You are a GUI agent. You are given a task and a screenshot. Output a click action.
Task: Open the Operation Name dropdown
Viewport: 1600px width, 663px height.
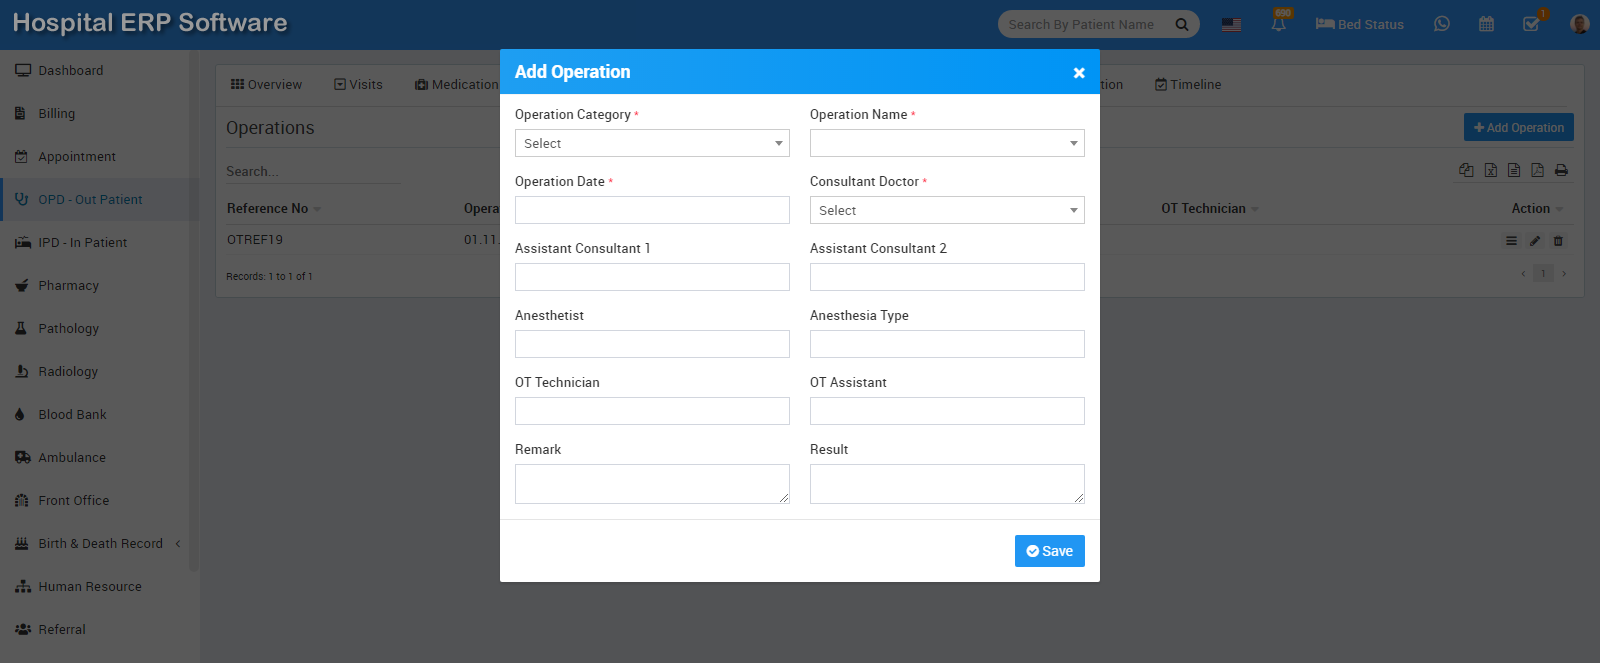[x=947, y=143]
